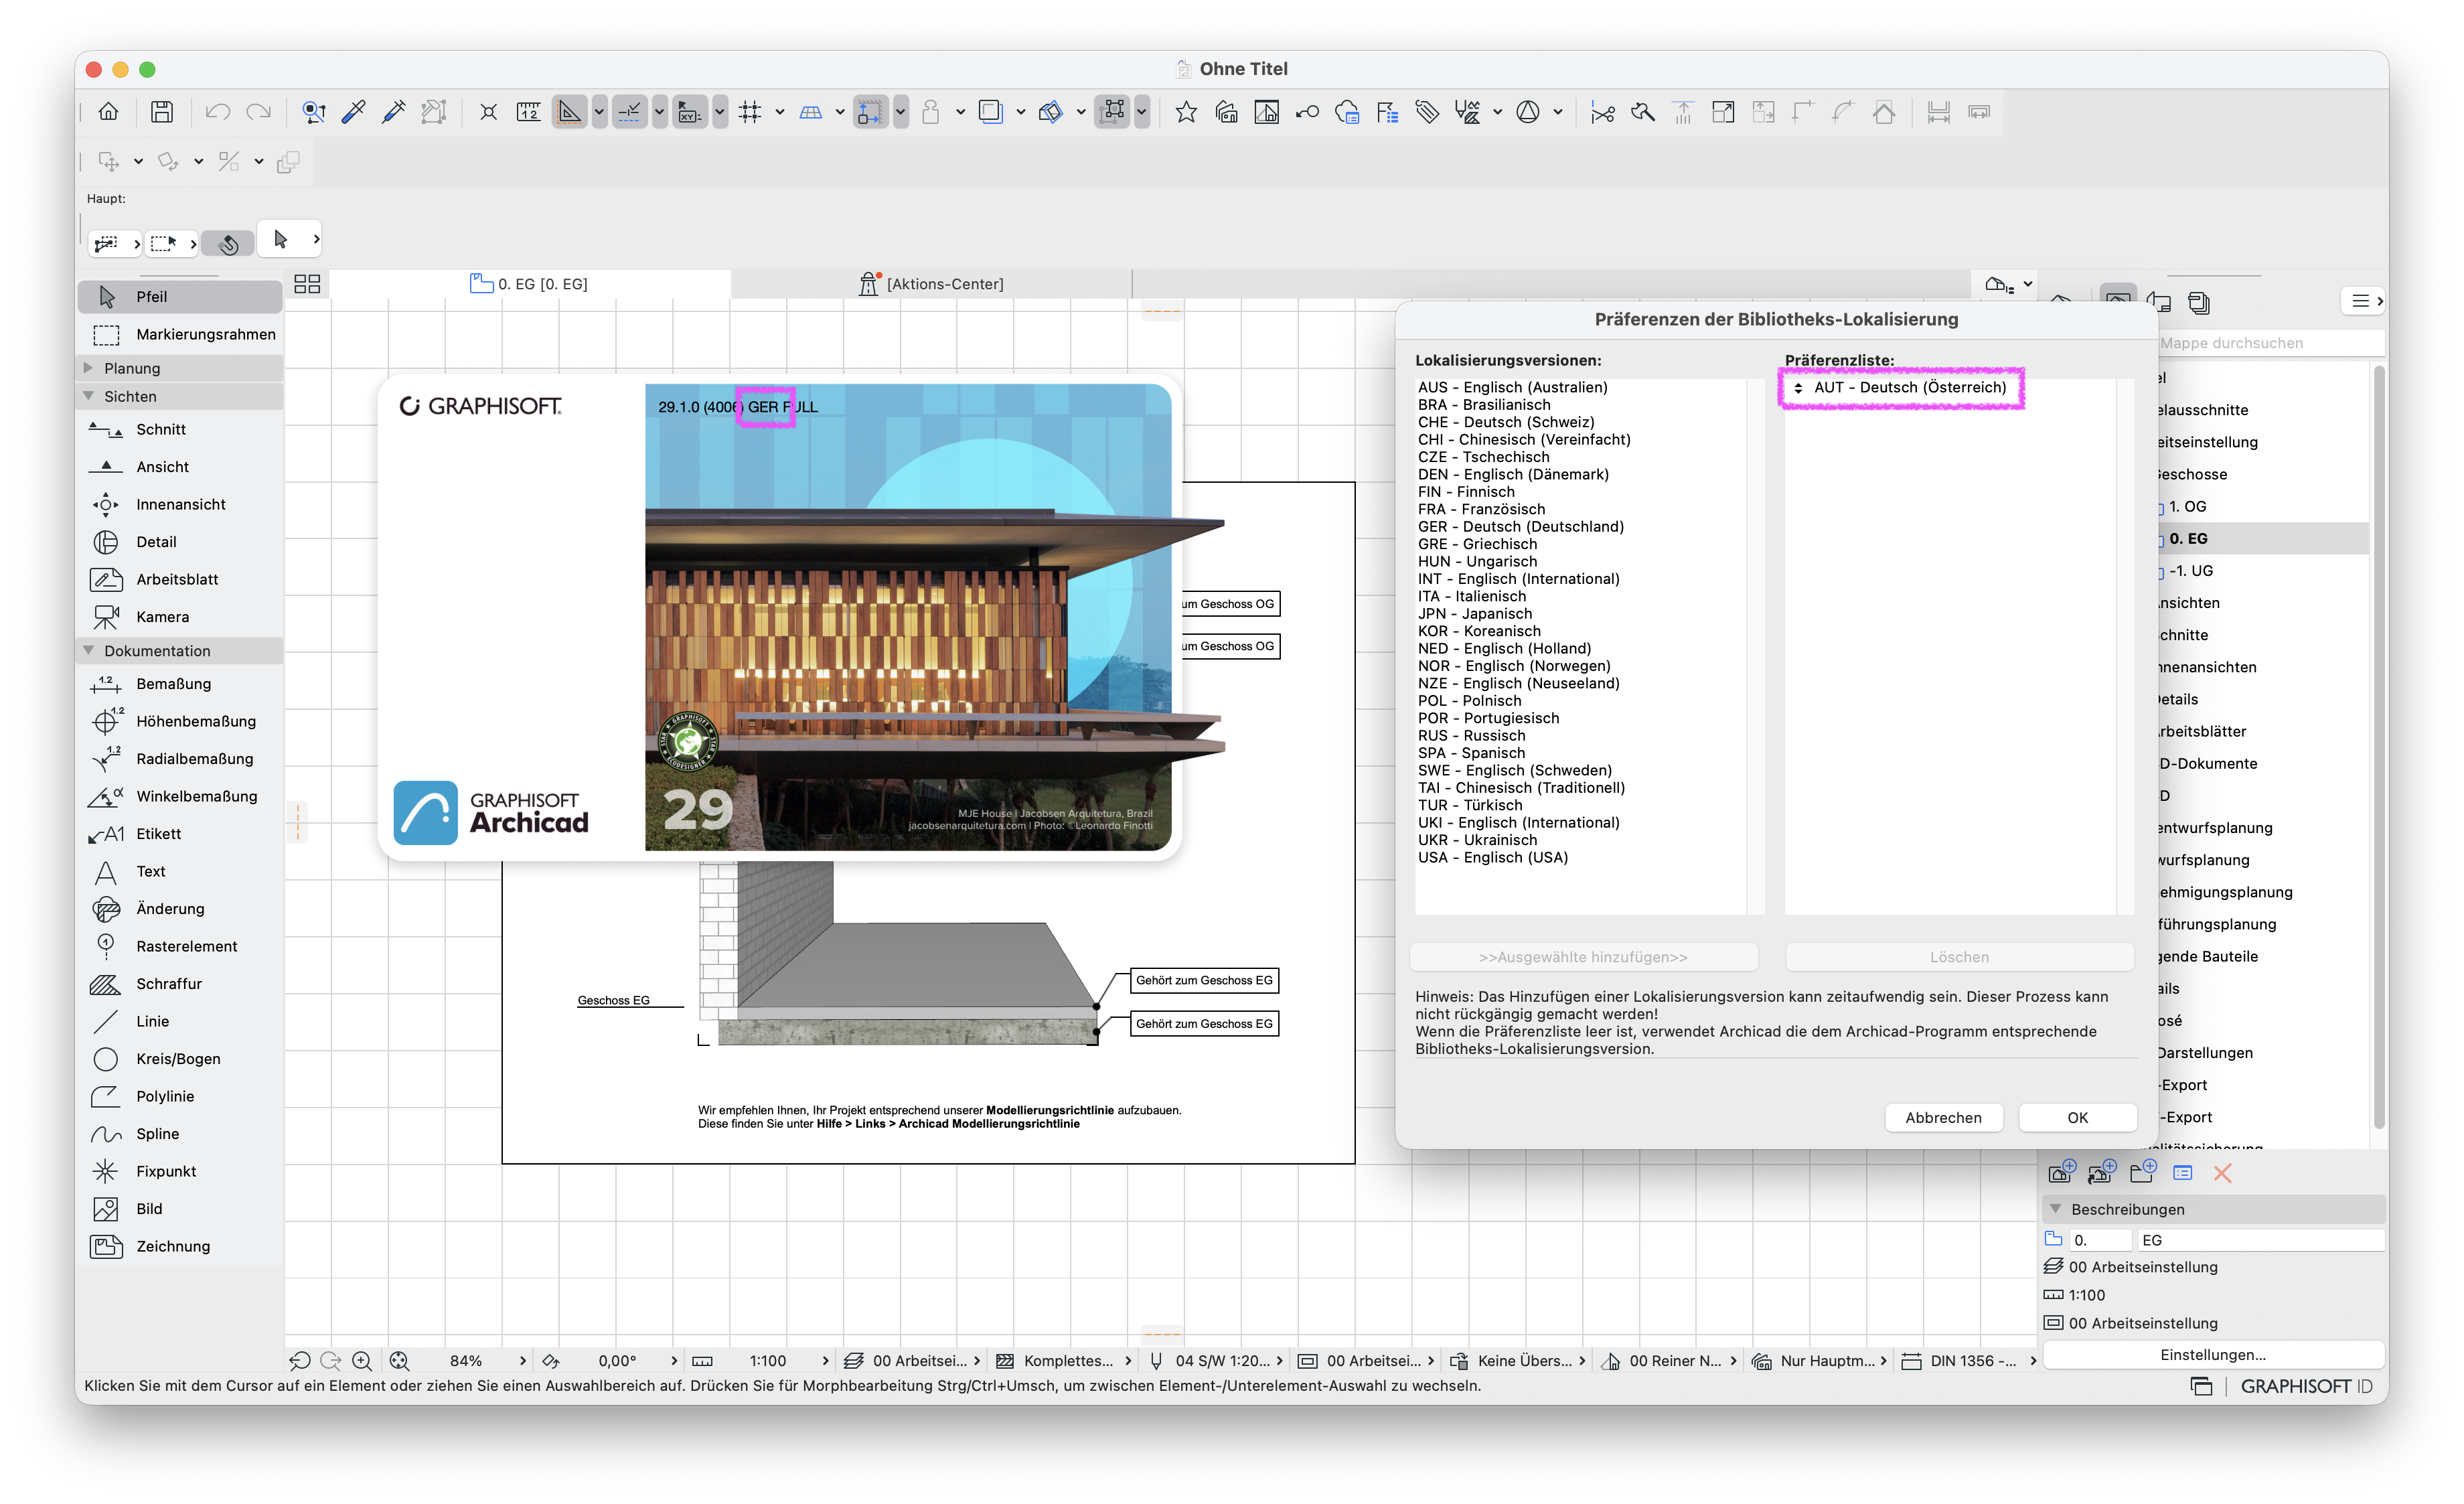Click >>Ausgewählte hinzufügen>> button

point(1583,957)
